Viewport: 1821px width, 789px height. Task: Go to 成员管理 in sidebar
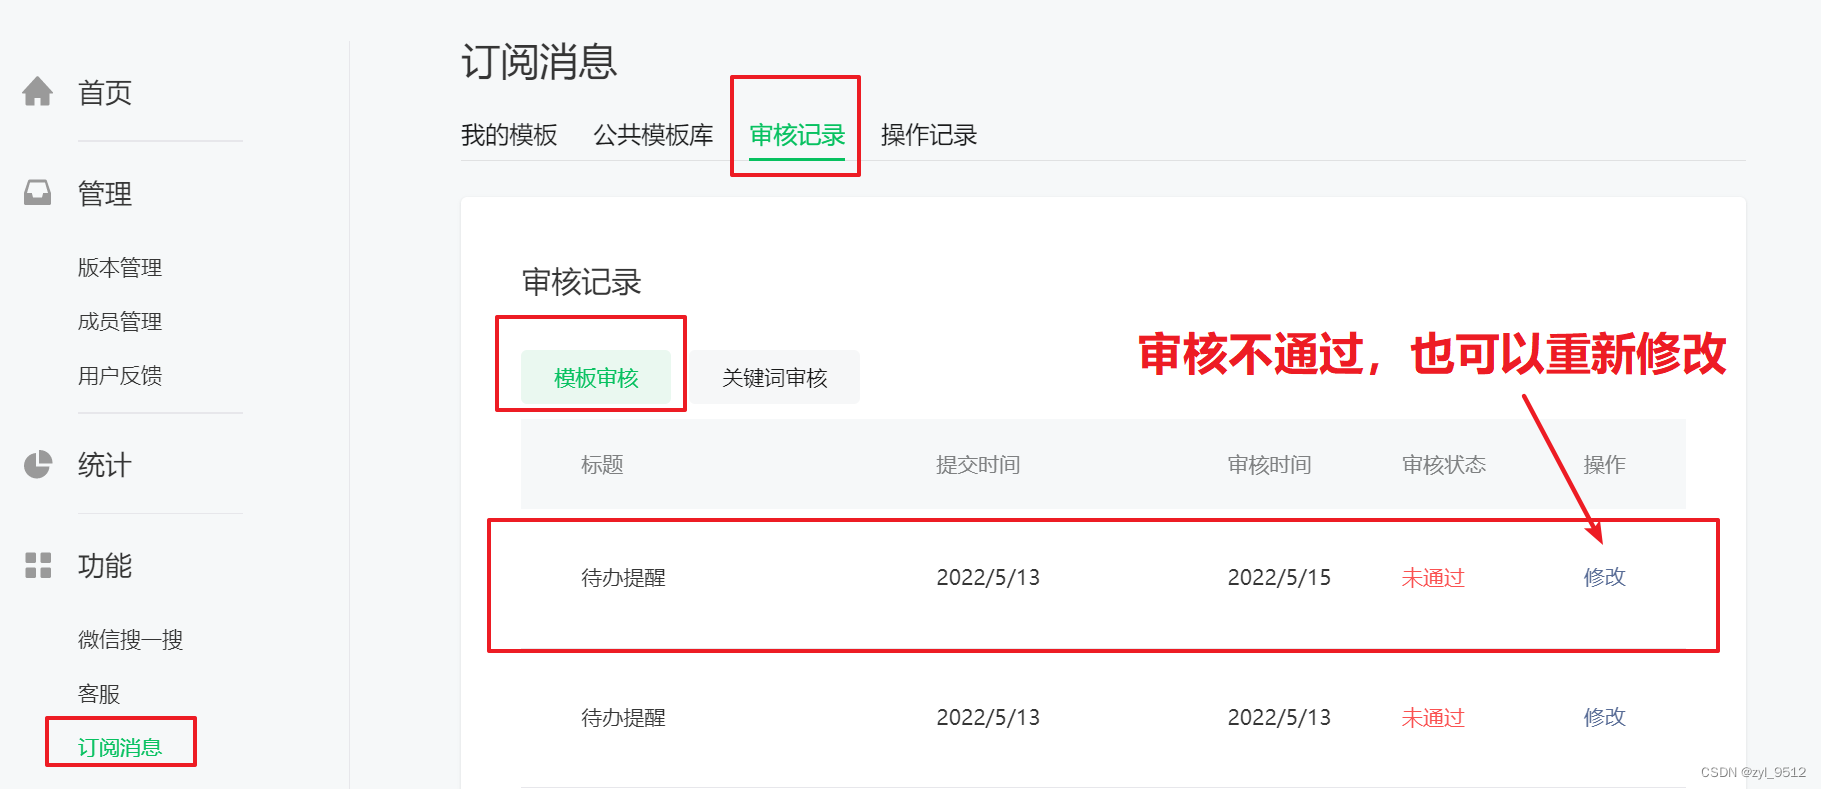(120, 322)
